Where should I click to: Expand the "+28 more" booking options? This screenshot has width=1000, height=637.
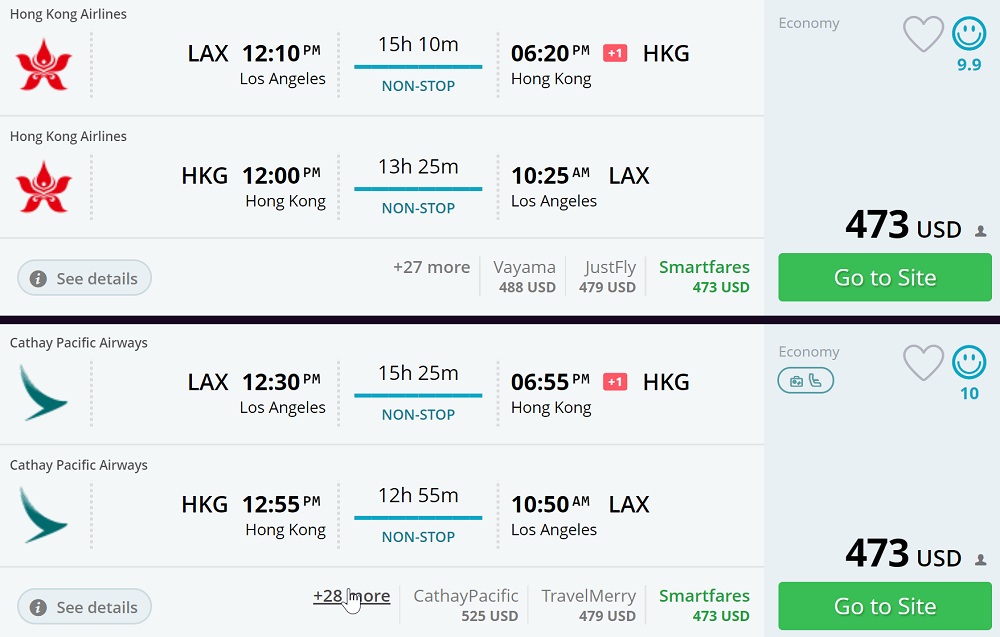coord(351,596)
